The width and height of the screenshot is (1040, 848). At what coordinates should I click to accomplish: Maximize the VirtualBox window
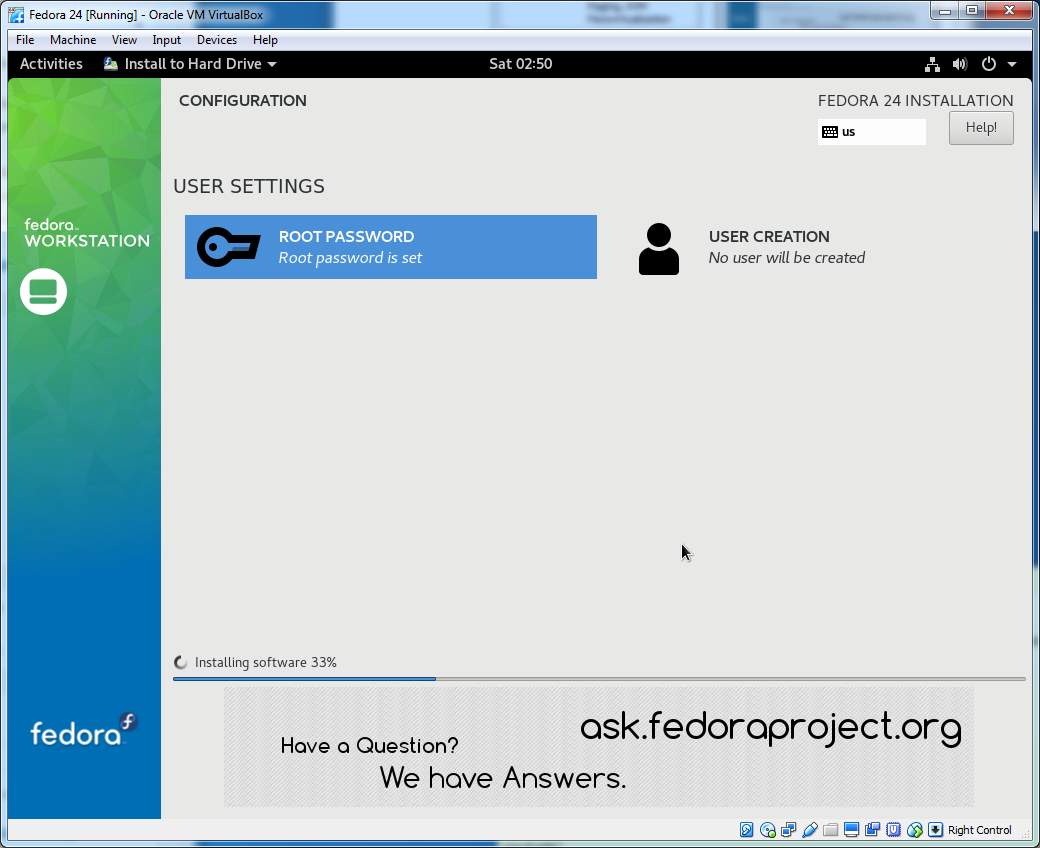(972, 10)
